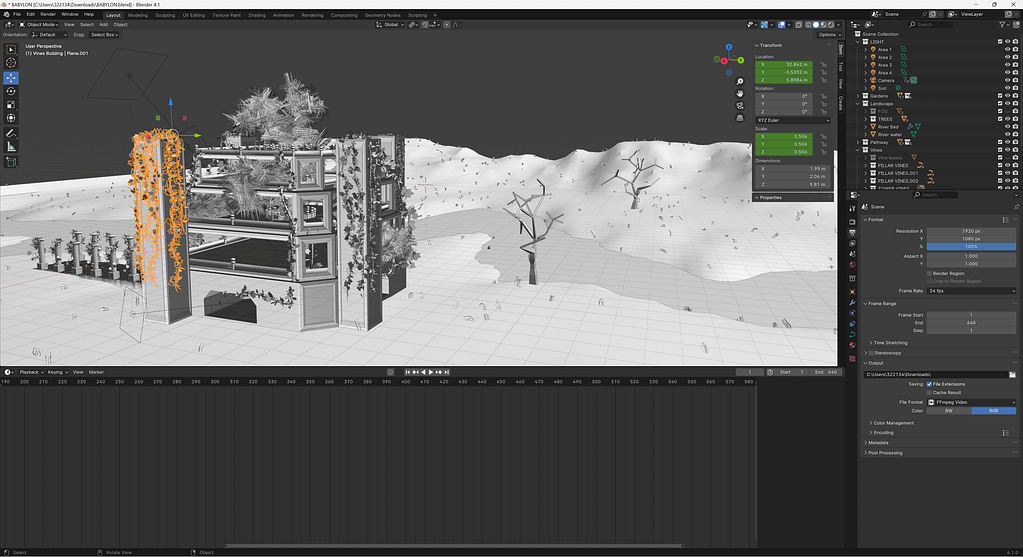Expand the Gardens collection in the outliner
Viewport: 1023px width, 557px height.
pos(860,96)
